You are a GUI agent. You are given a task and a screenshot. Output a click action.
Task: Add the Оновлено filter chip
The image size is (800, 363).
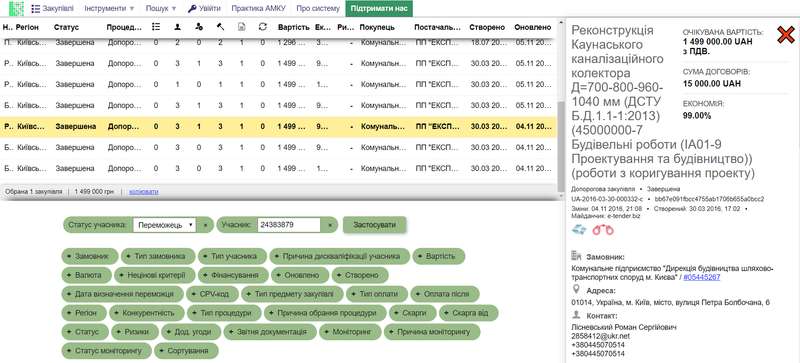(x=299, y=275)
